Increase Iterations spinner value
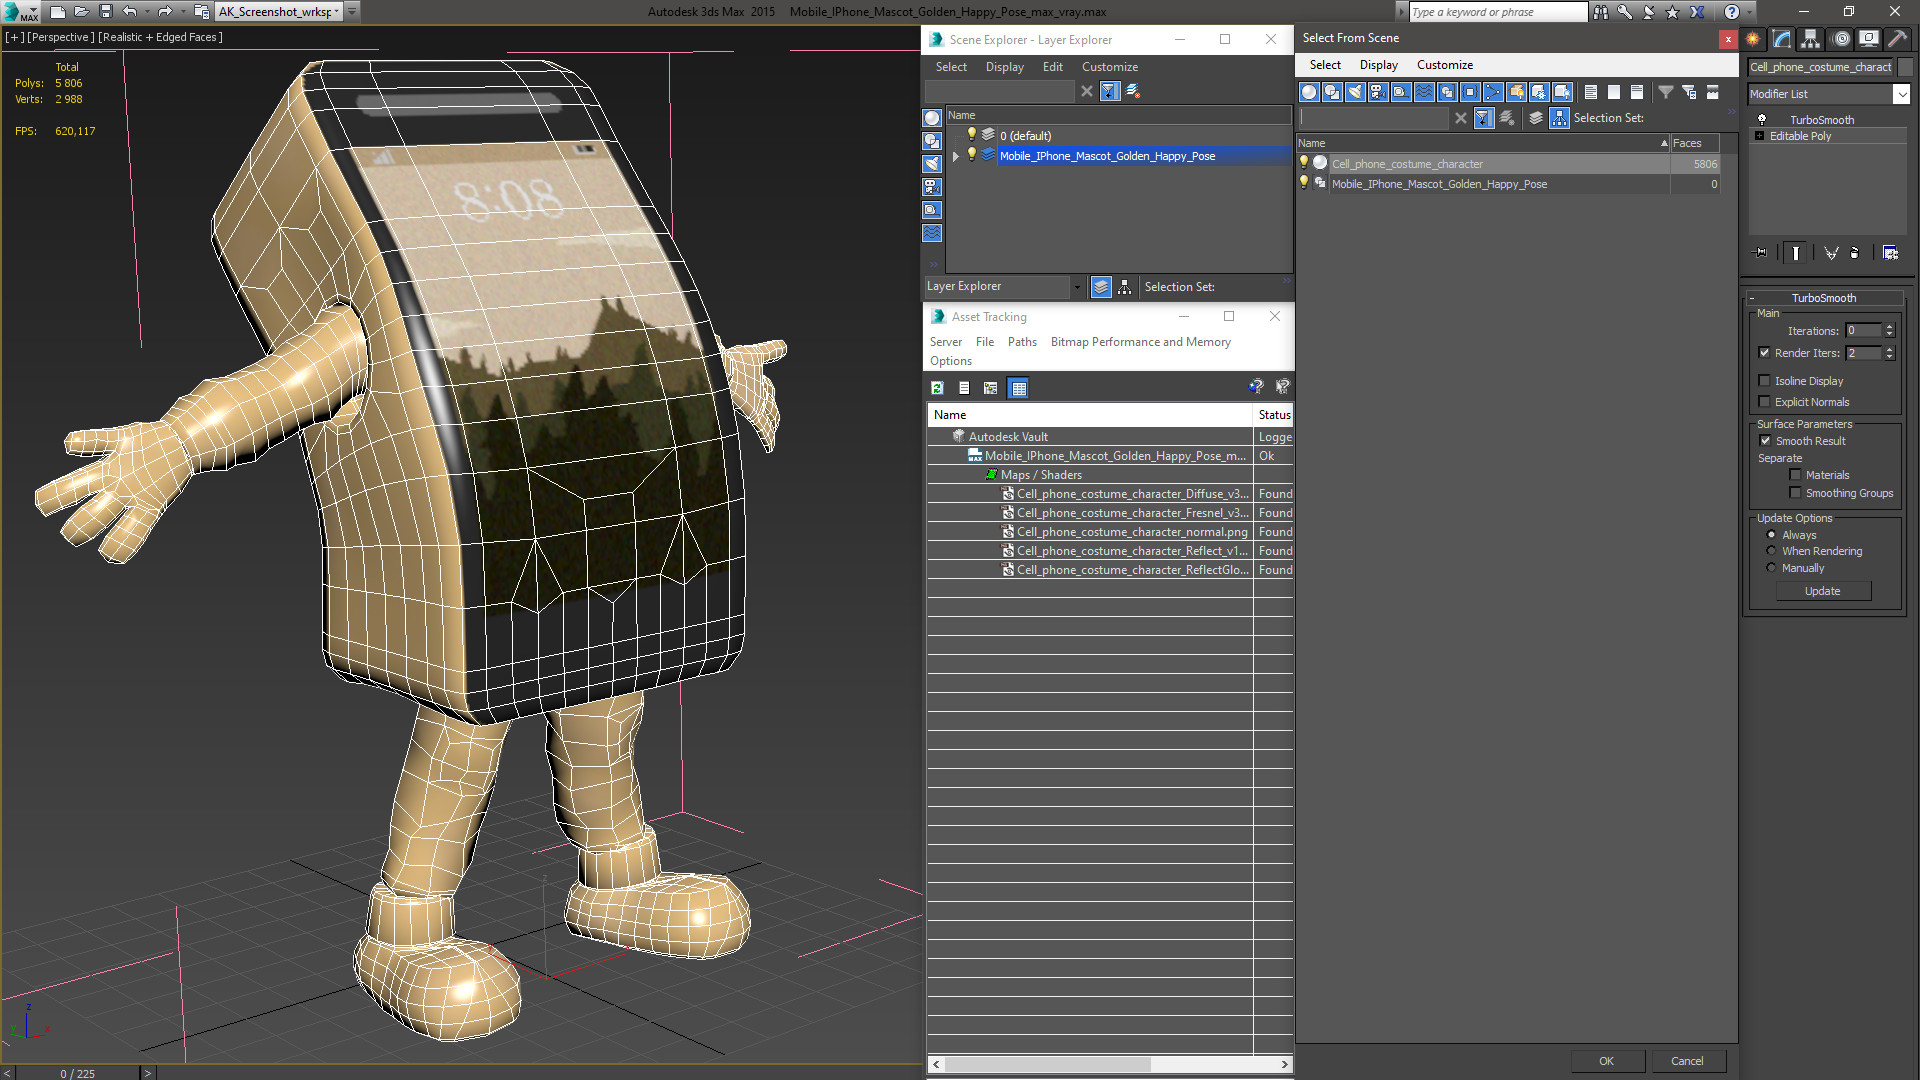The height and width of the screenshot is (1080, 1920). [x=1889, y=327]
